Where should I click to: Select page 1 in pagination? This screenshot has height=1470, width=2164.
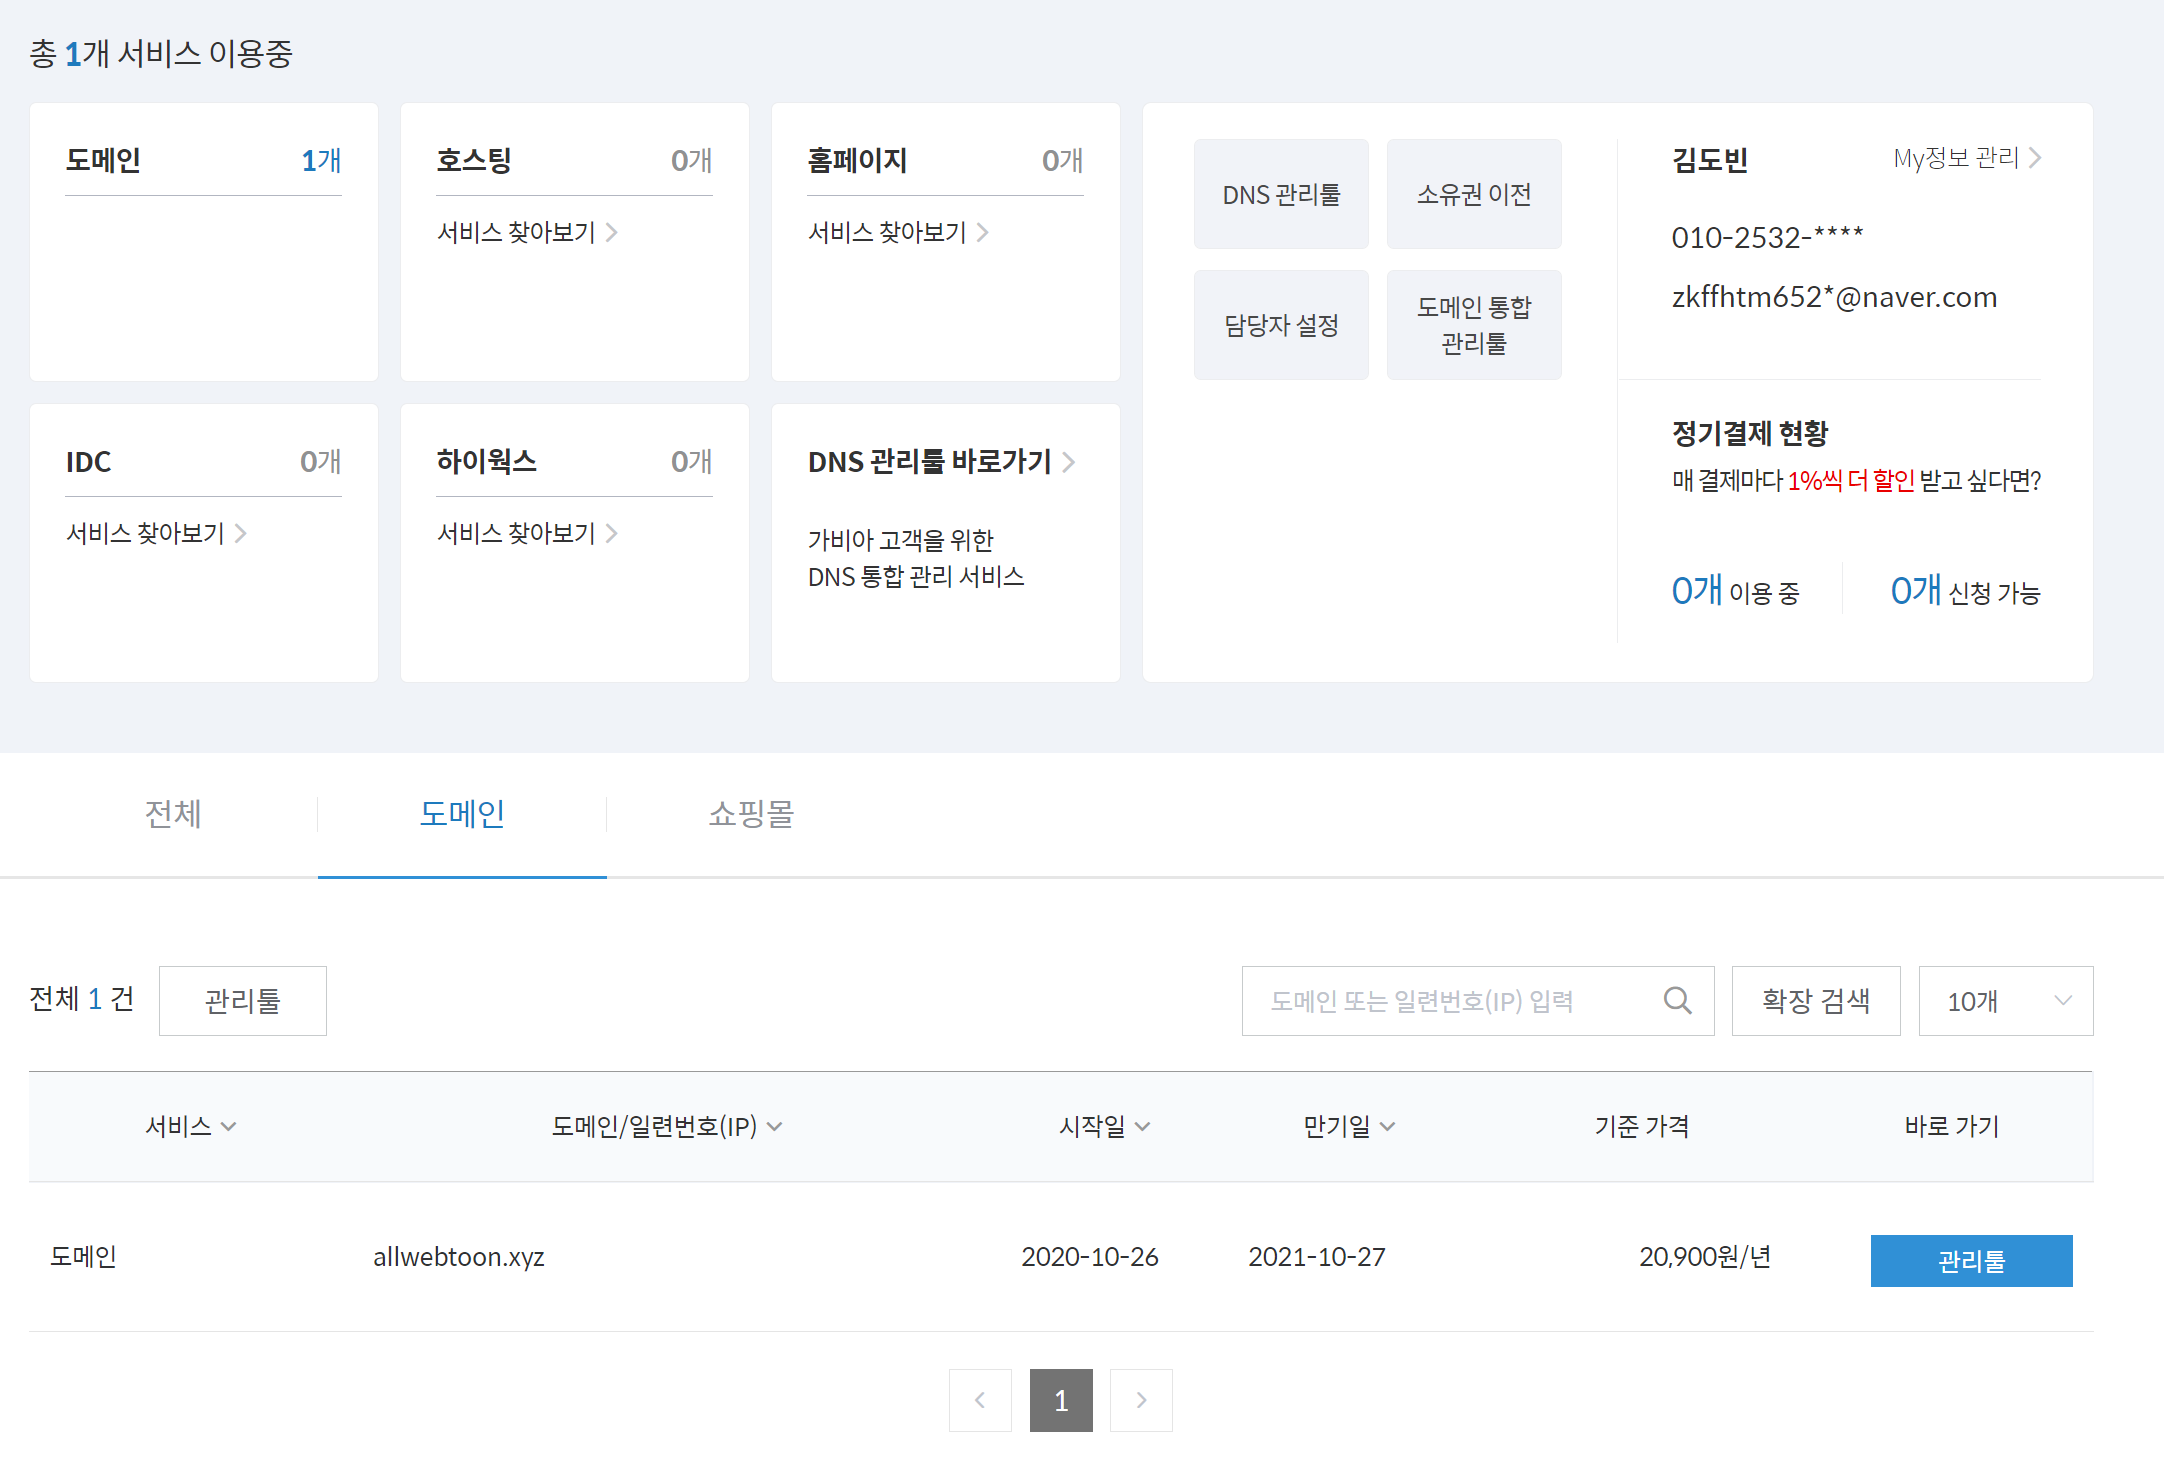1061,1400
